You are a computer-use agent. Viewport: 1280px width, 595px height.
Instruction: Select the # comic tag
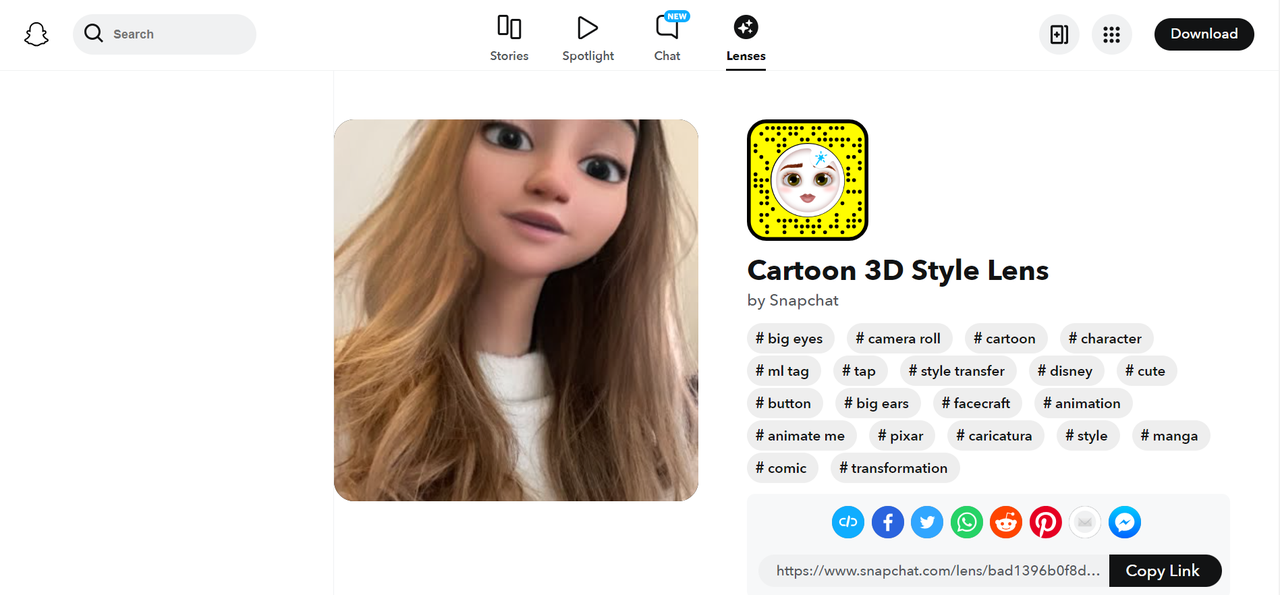[781, 468]
